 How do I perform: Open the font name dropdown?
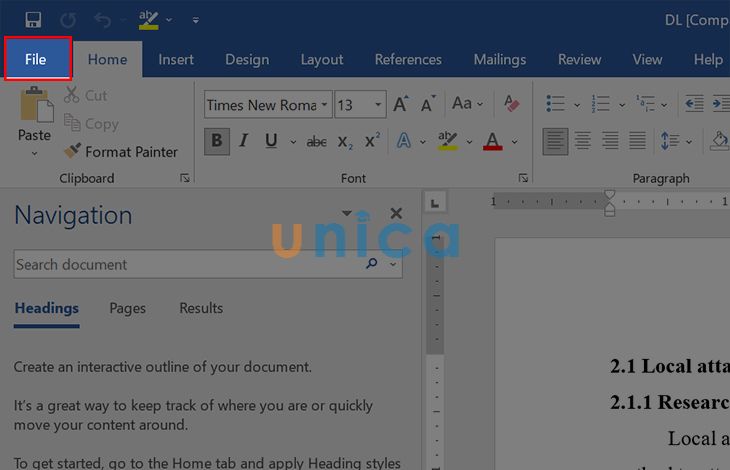(x=324, y=105)
